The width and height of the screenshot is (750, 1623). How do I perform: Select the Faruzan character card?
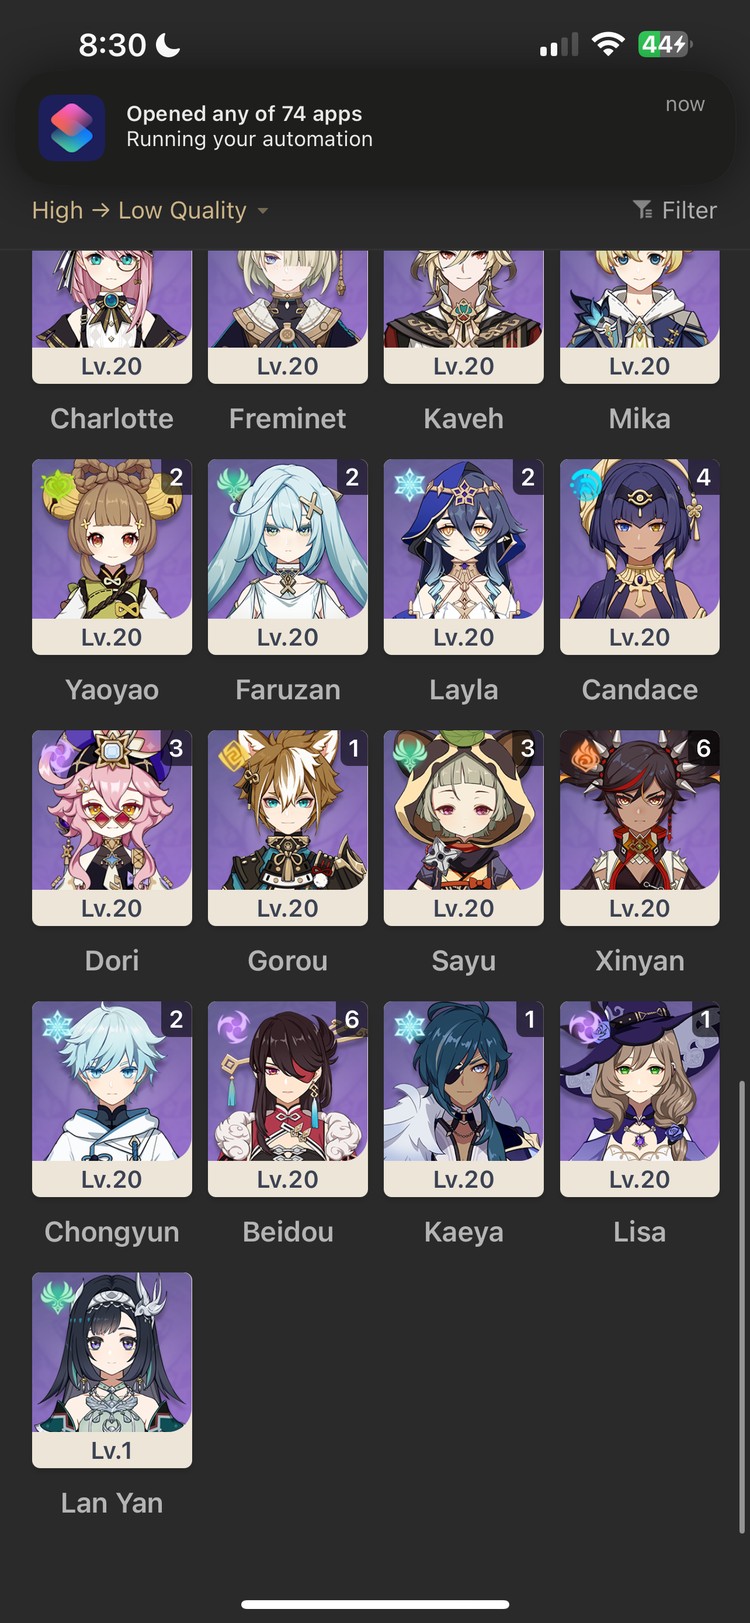coord(288,557)
